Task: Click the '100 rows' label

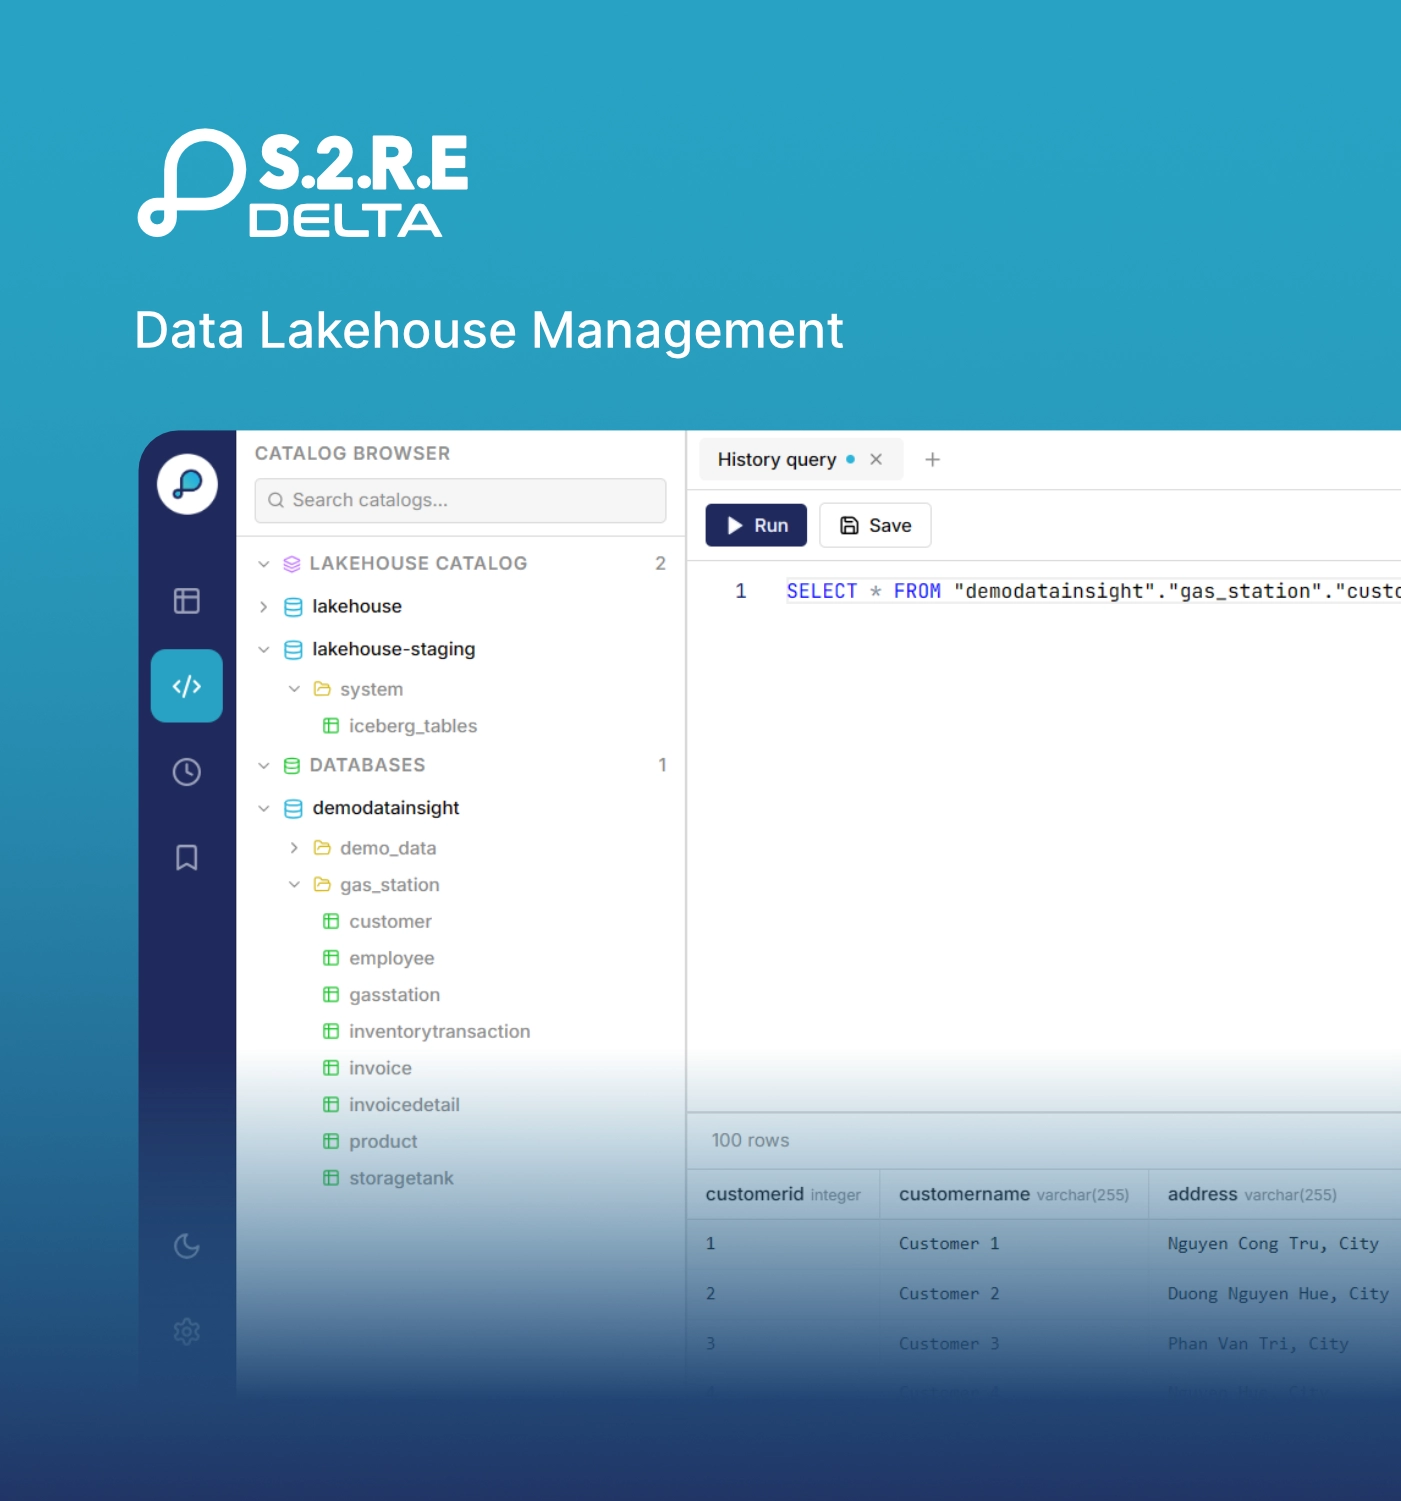Action: pos(750,1141)
